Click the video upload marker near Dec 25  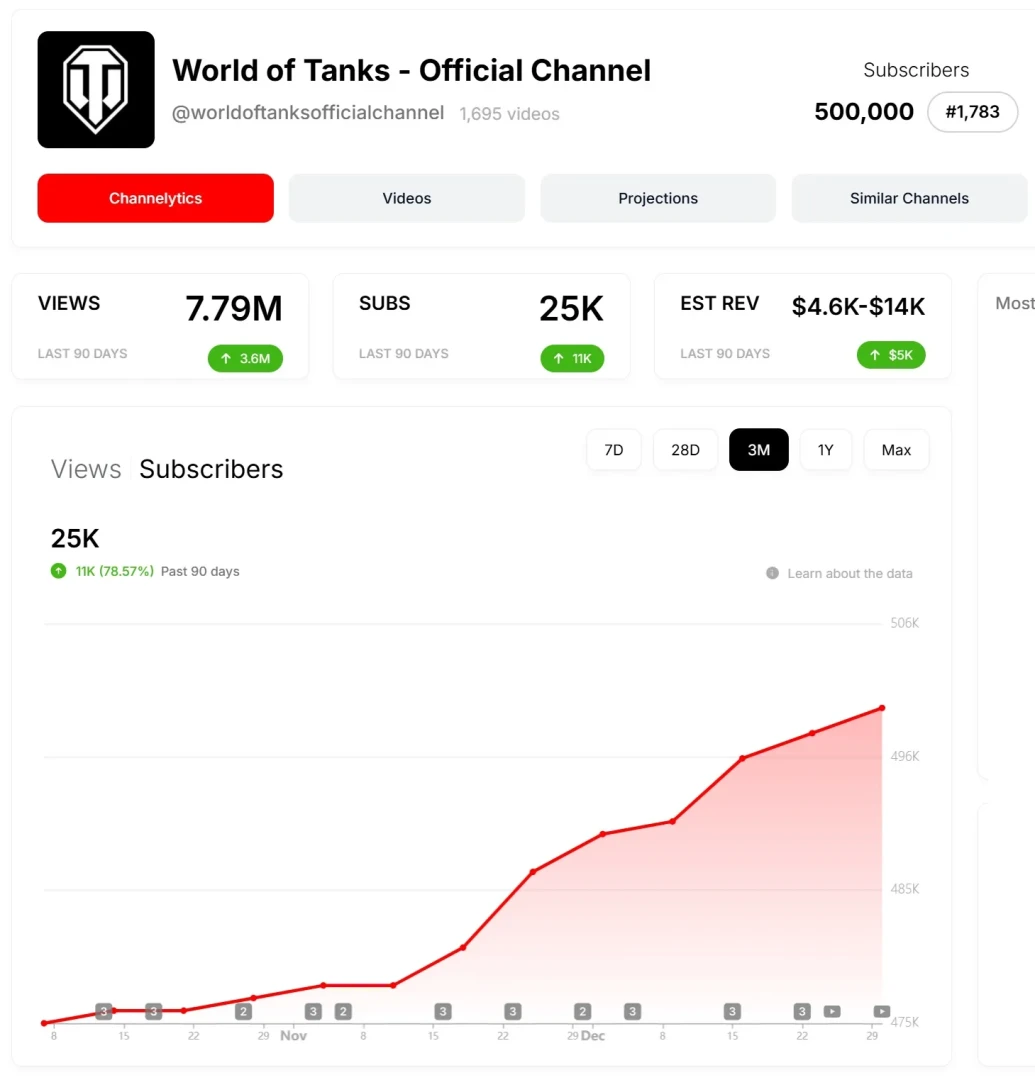(x=832, y=1011)
